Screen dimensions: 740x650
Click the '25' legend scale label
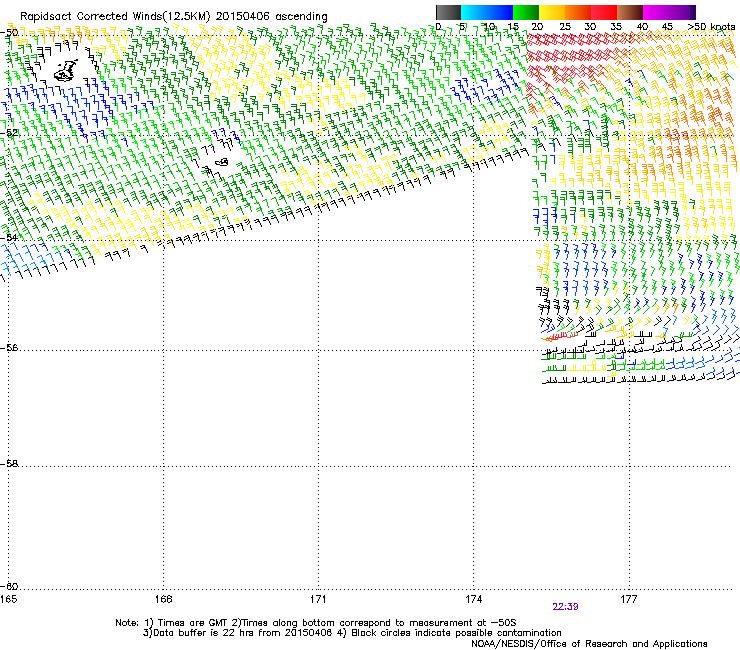(x=565, y=26)
